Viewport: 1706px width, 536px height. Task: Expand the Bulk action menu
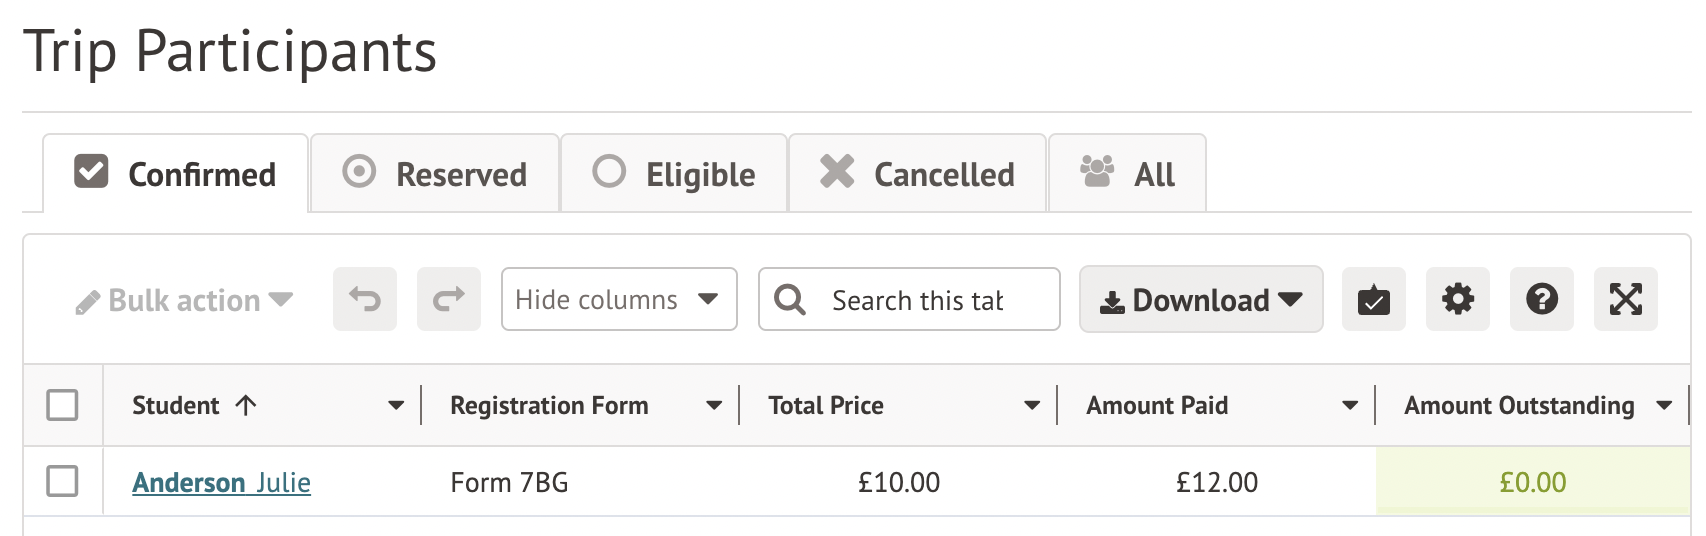coord(184,301)
